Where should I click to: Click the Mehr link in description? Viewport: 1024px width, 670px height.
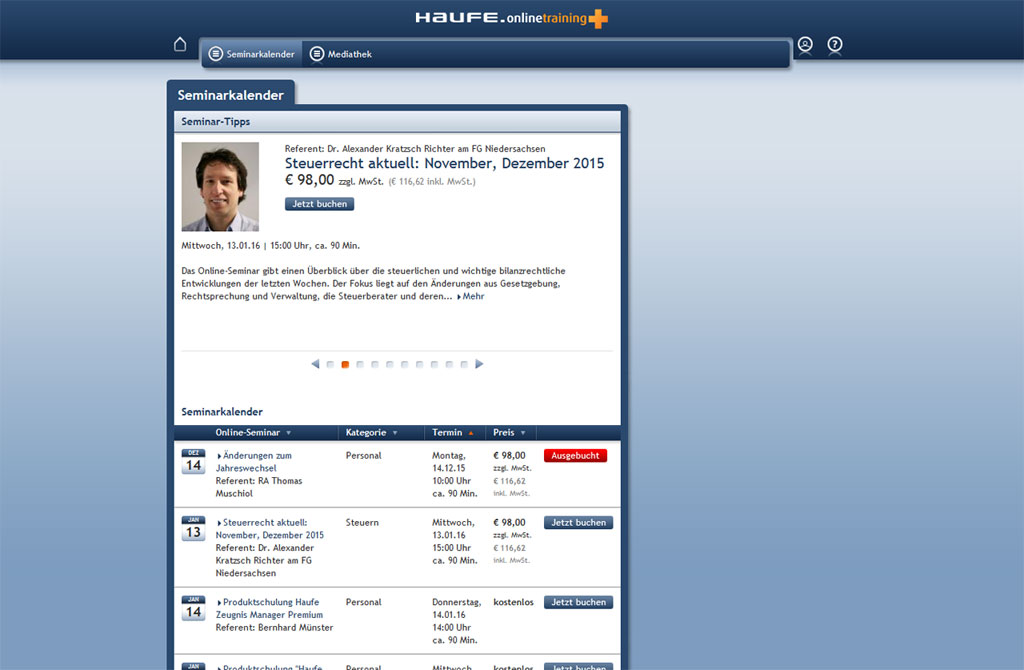tap(471, 296)
